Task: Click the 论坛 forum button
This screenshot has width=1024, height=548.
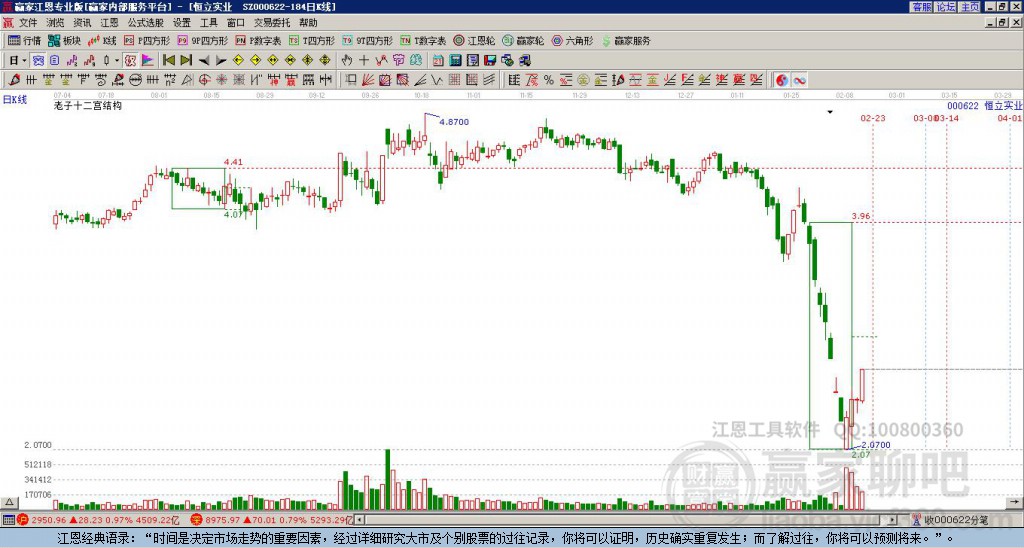Action: click(946, 7)
